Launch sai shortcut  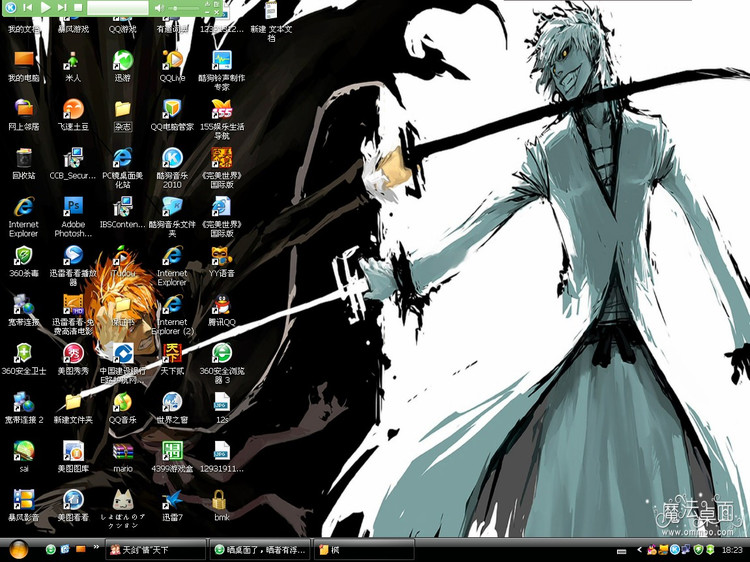pos(23,456)
